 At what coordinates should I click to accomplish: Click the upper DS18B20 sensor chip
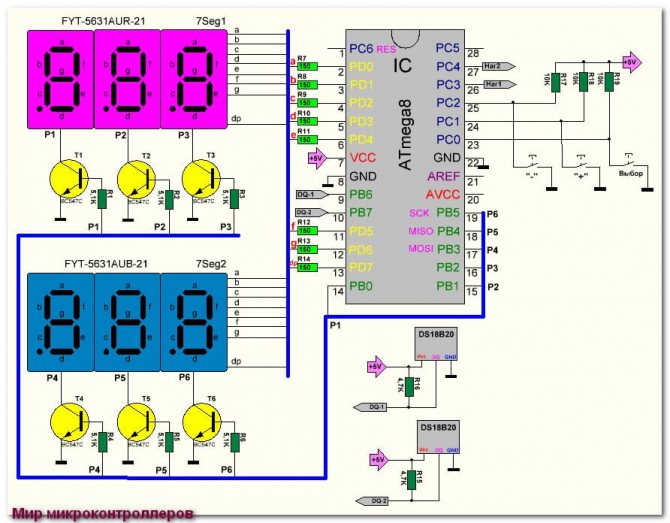[435, 341]
